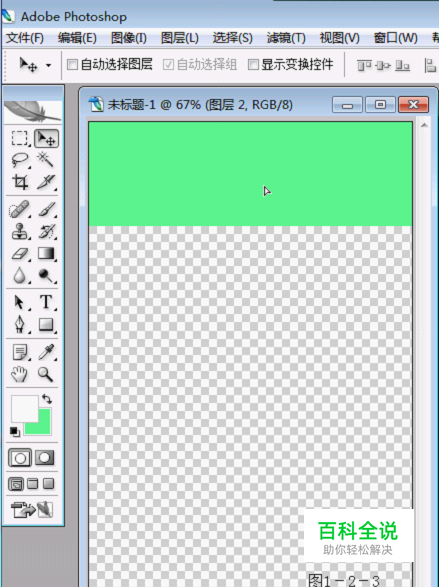Open the tool preset picker dropdown arrow
This screenshot has width=439, height=587.
(x=48, y=66)
